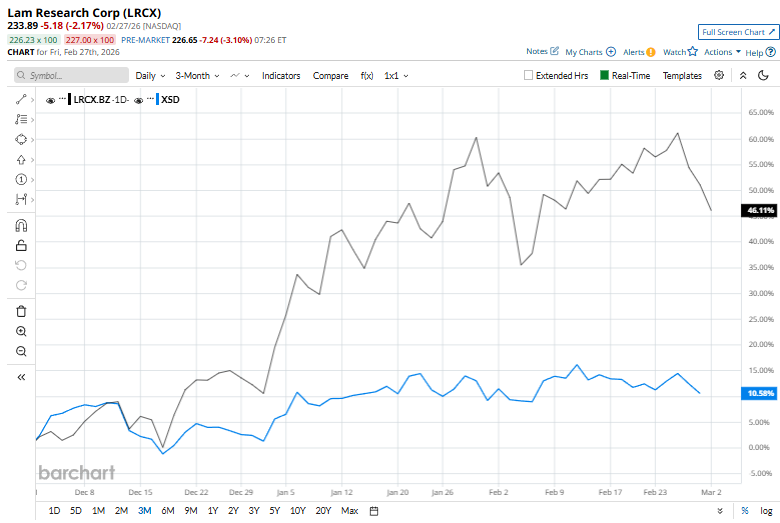
Task: Activate the magnet snap tool
Action: 21,225
